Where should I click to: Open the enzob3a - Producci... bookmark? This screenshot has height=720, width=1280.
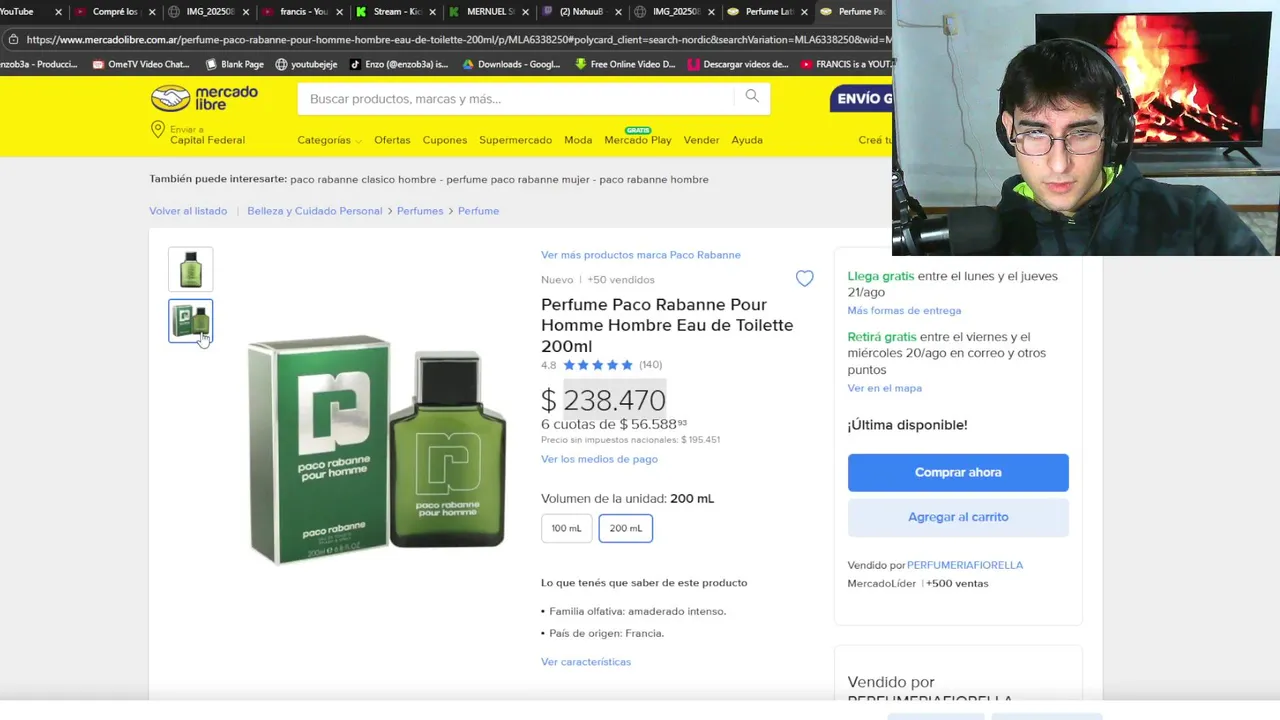[x=39, y=64]
